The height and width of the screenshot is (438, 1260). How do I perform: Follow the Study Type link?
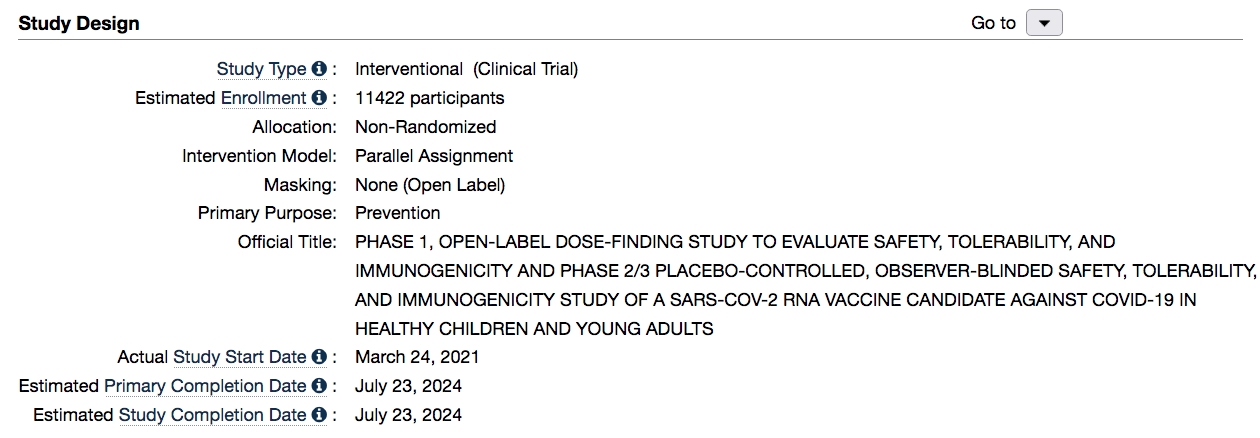click(x=262, y=70)
